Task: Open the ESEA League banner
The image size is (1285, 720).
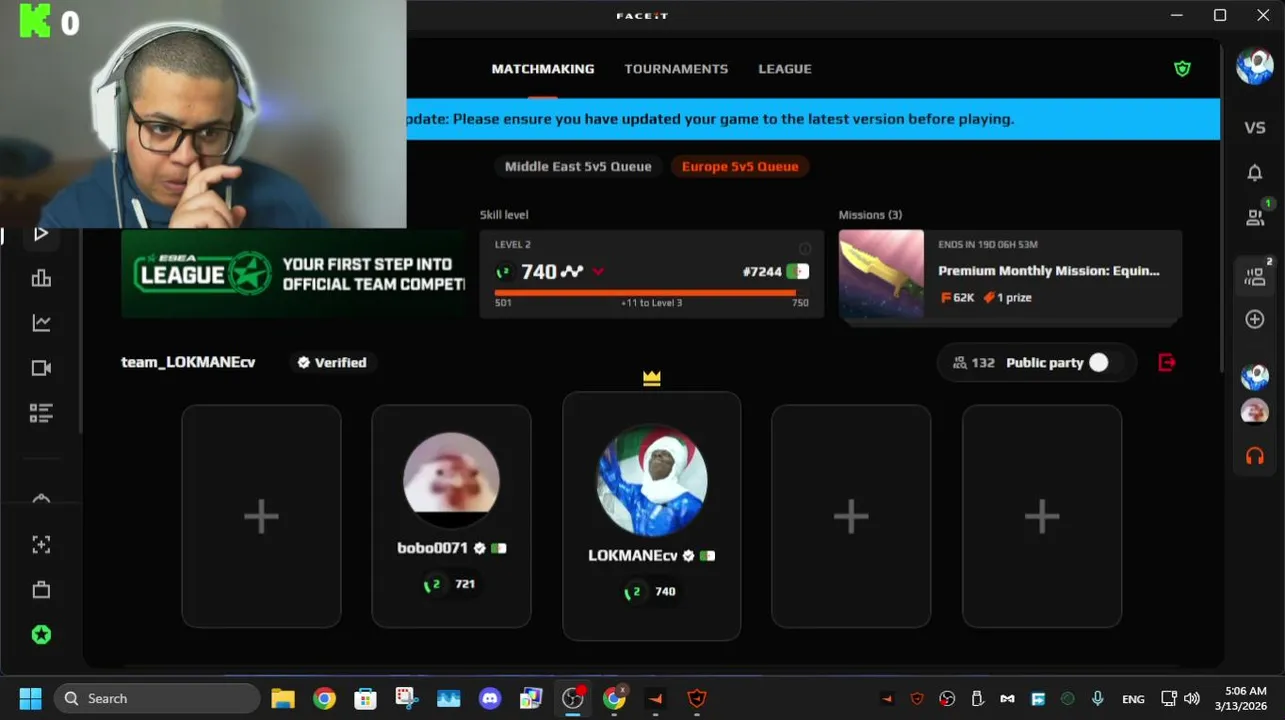Action: (x=294, y=274)
